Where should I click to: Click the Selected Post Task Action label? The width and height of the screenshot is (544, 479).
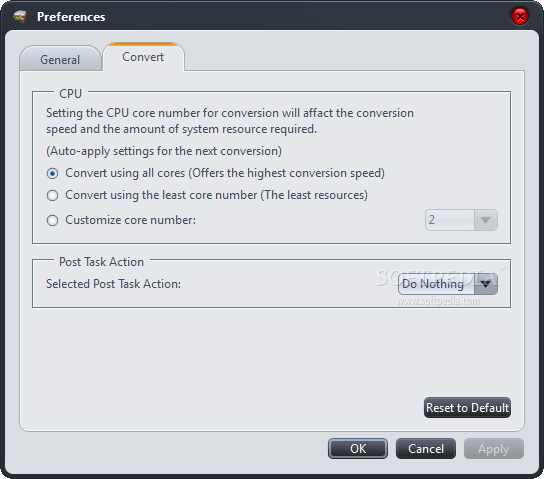pos(113,284)
